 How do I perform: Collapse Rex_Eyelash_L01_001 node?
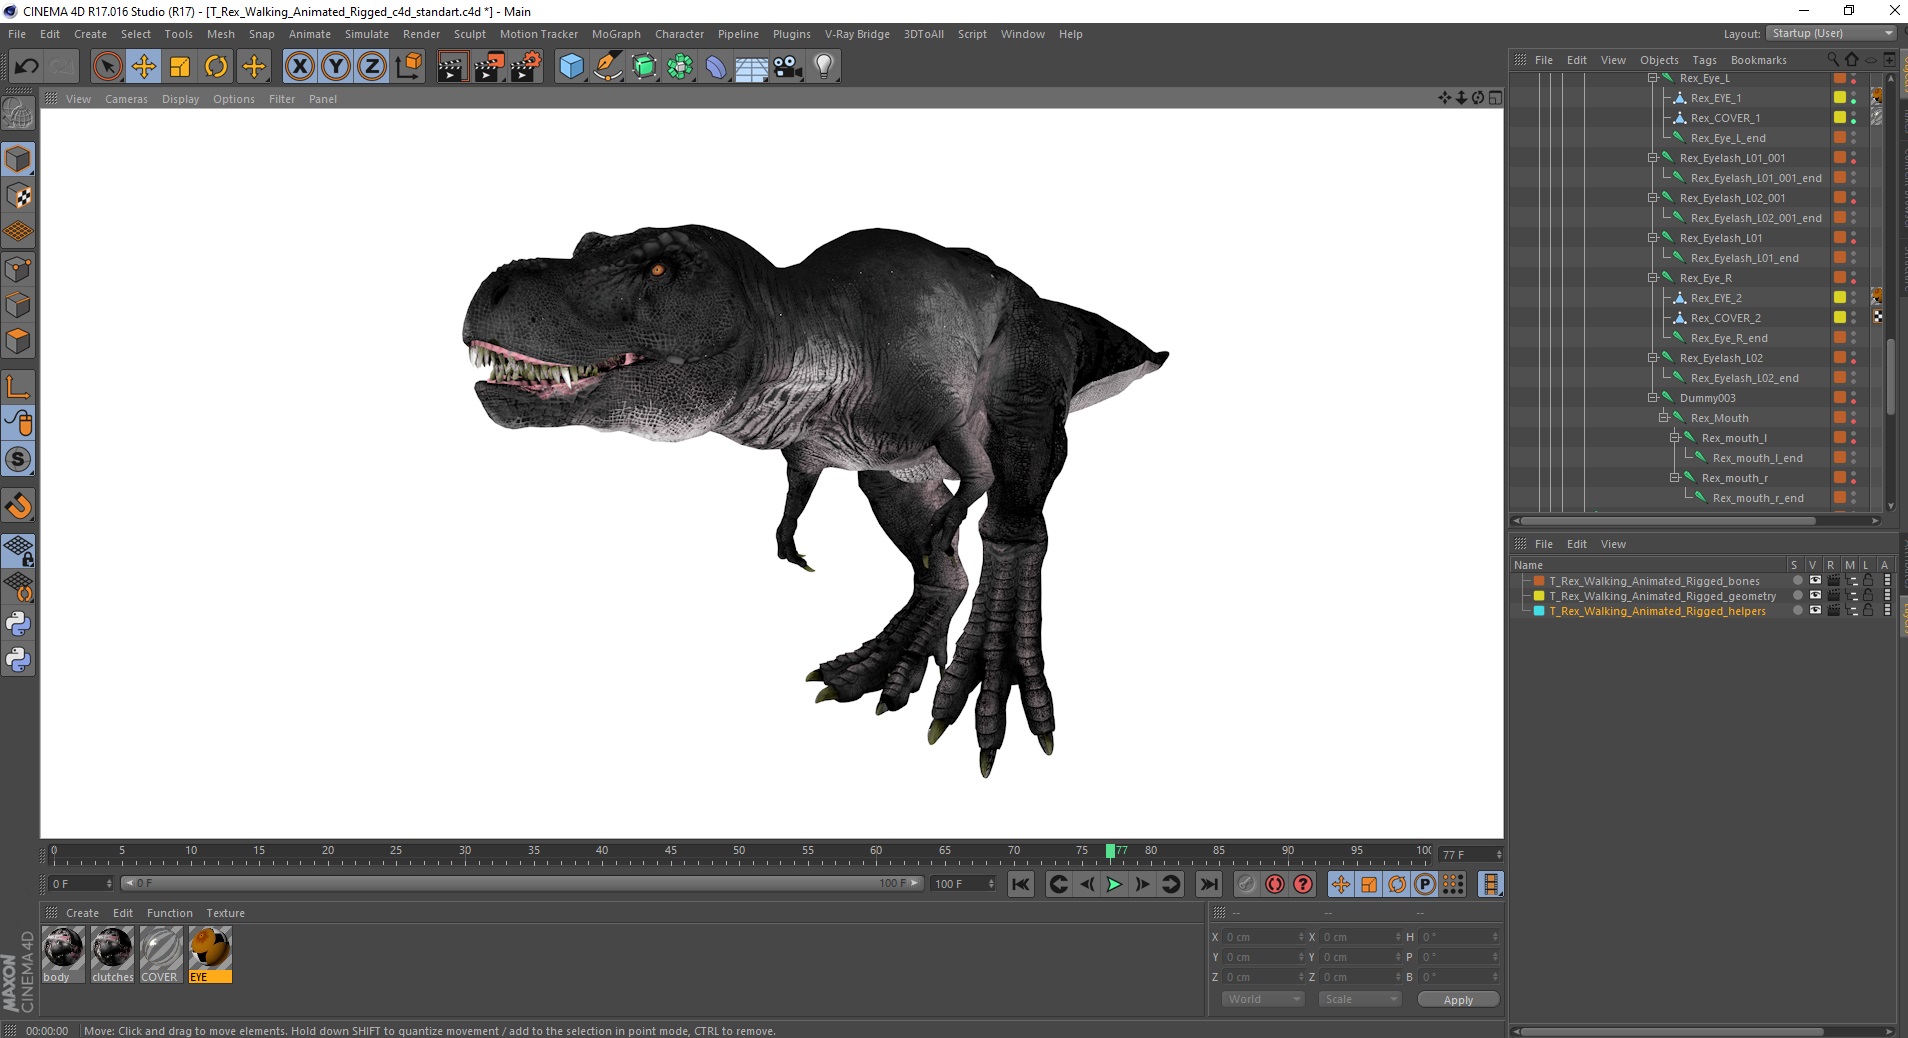(1653, 158)
